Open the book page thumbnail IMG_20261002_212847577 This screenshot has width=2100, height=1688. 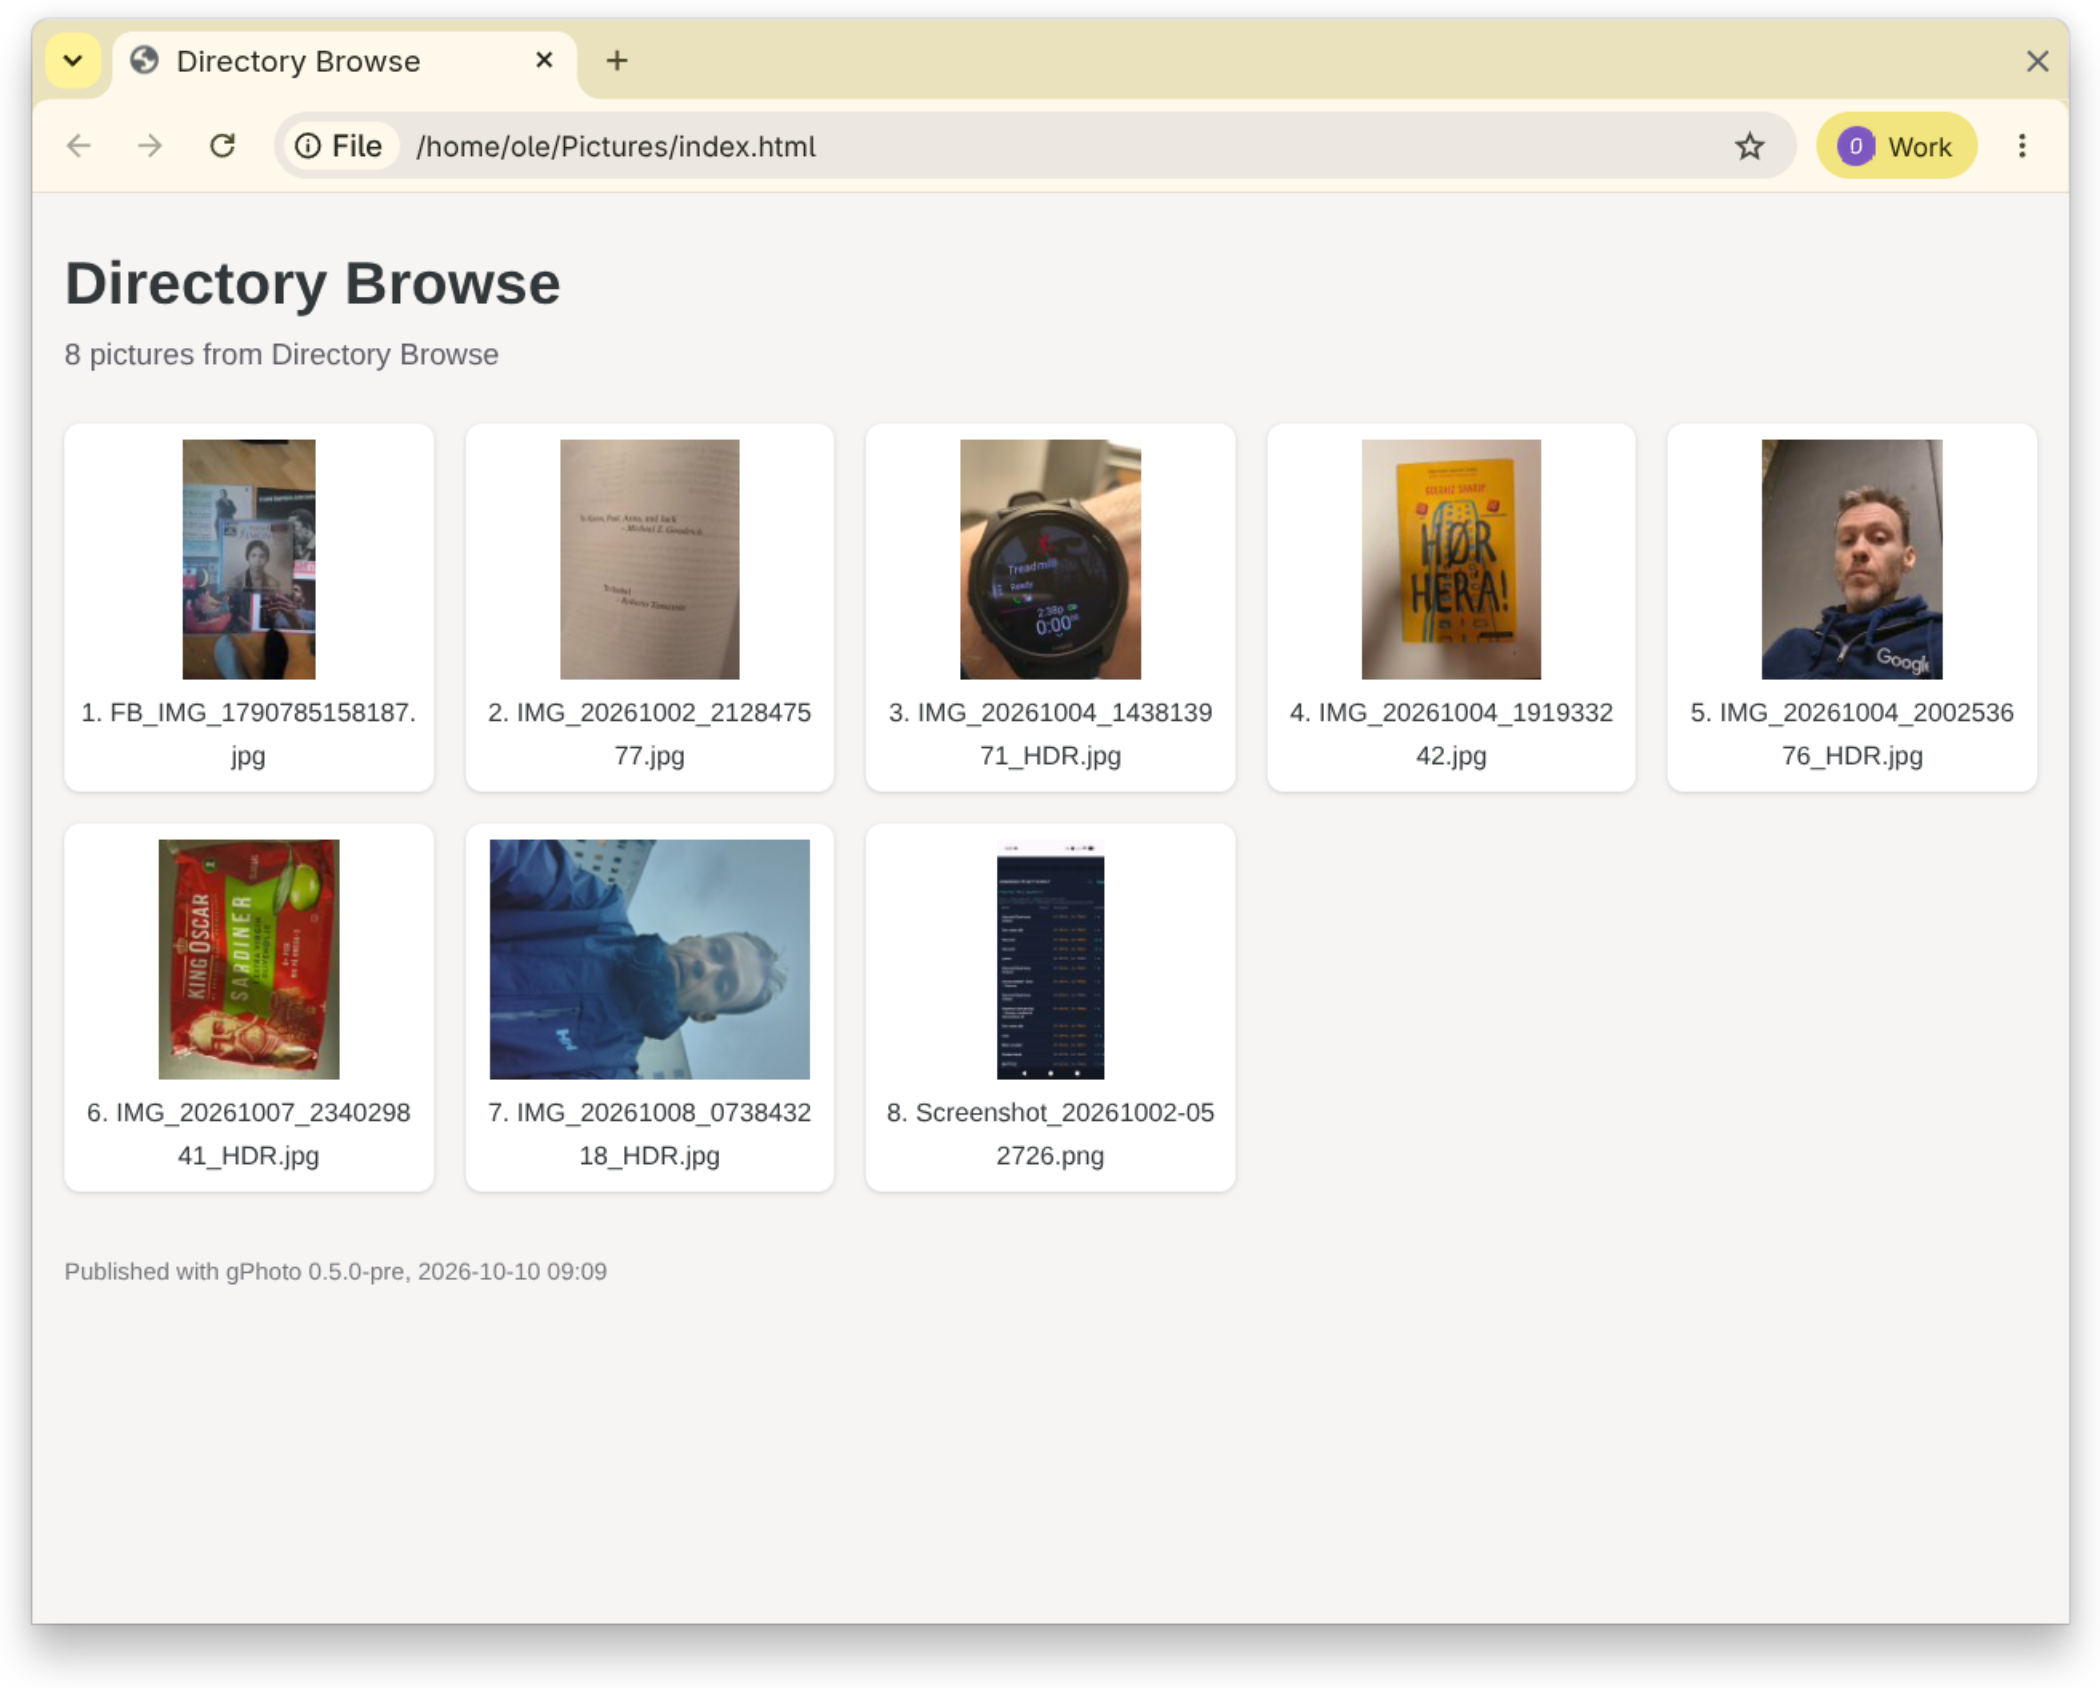click(x=649, y=559)
